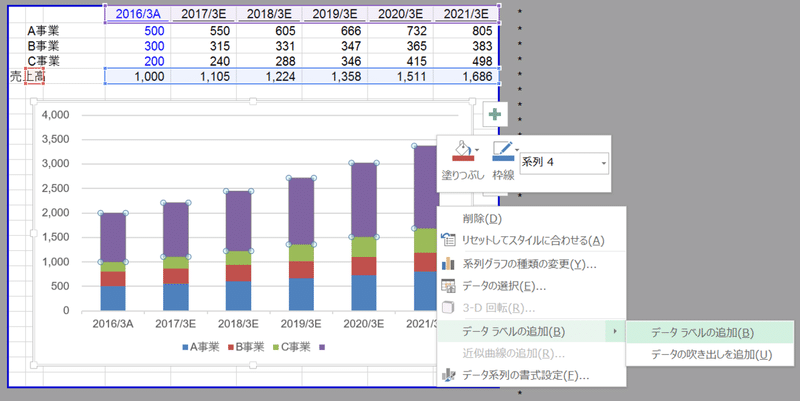Open the 塗りつぶし fill dropdown arrow
Image resolution: width=800 pixels, height=401 pixels.
477,150
